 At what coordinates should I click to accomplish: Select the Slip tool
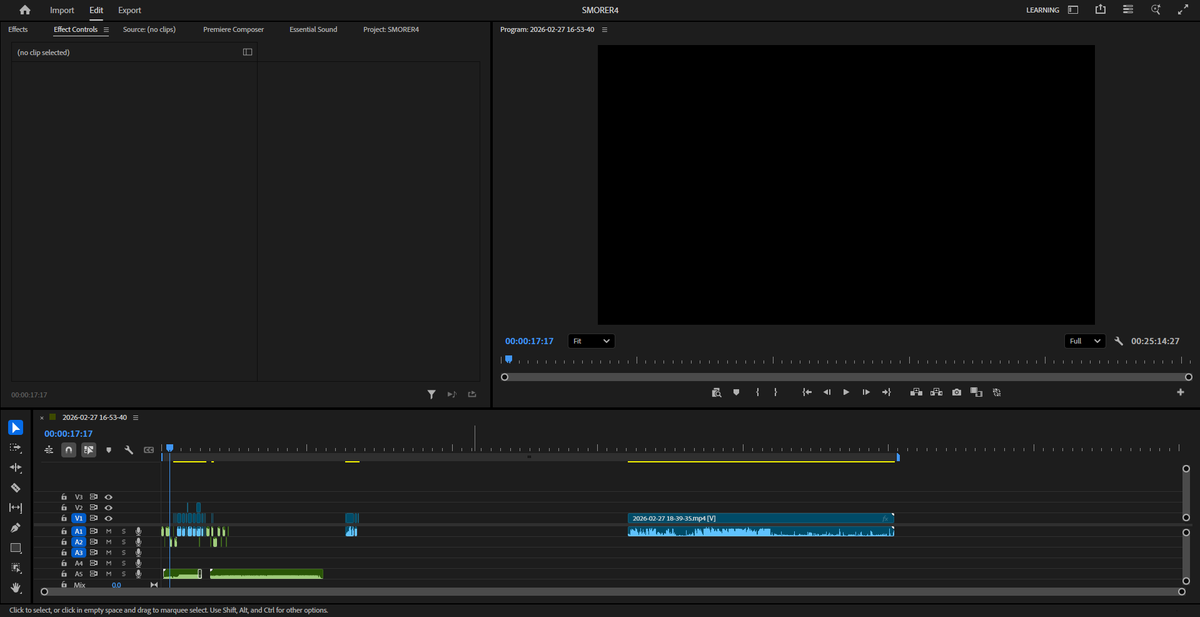point(15,508)
